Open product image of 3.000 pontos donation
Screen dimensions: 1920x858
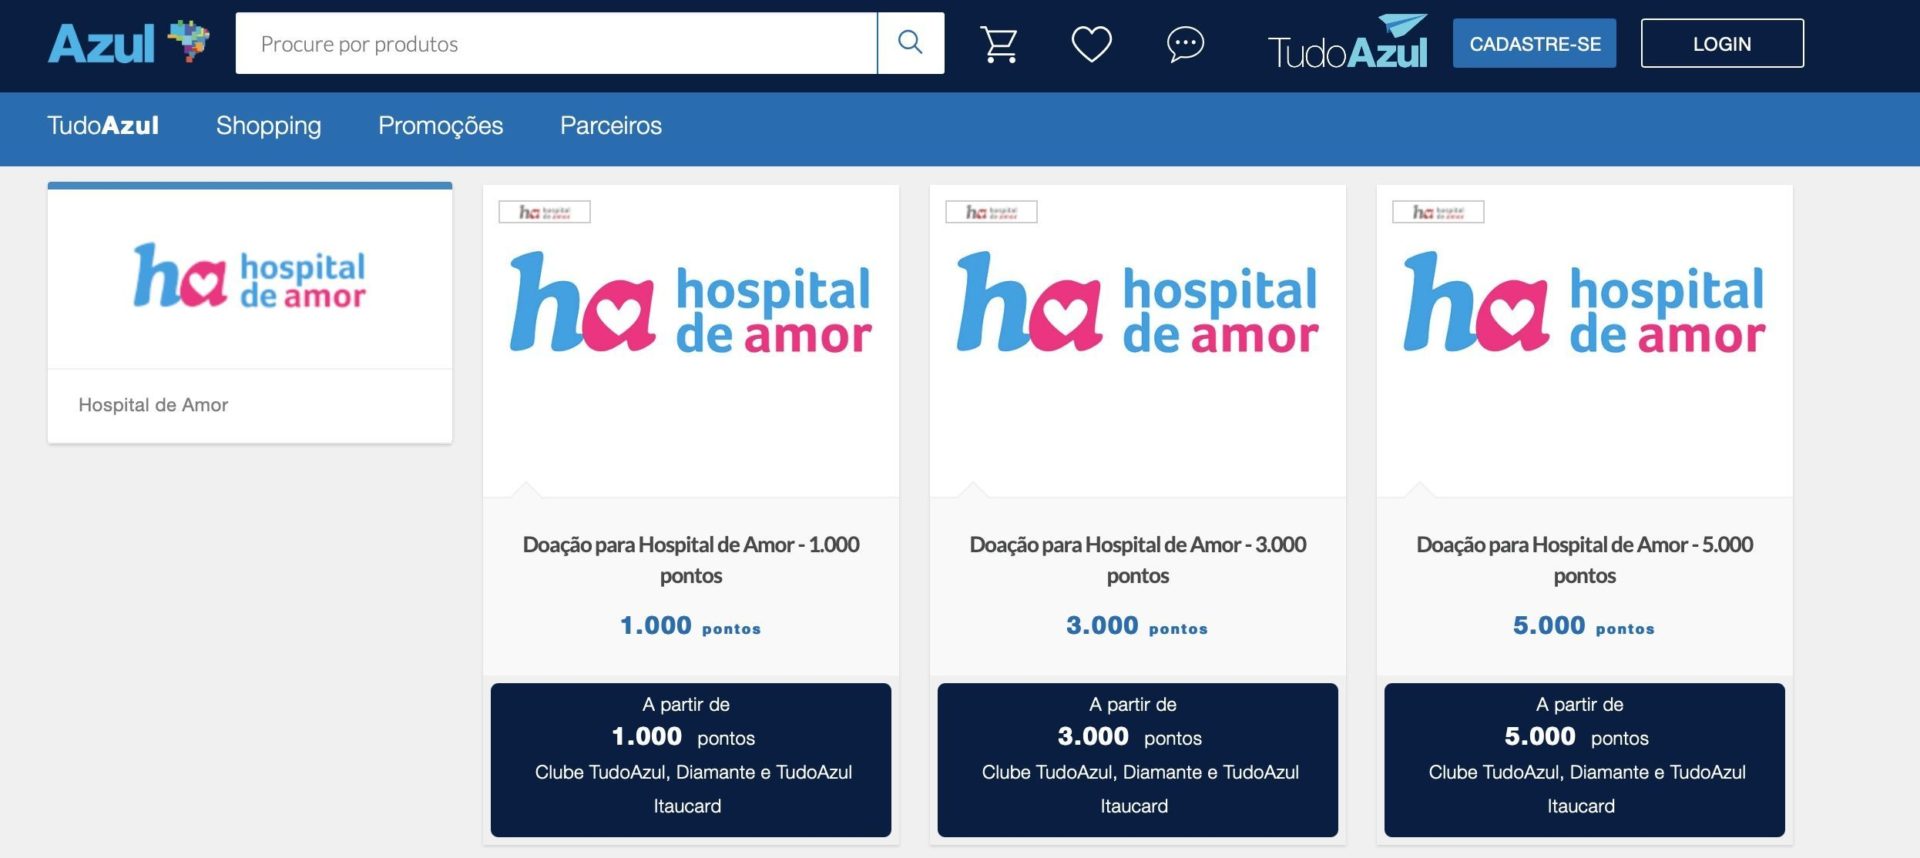point(1138,301)
